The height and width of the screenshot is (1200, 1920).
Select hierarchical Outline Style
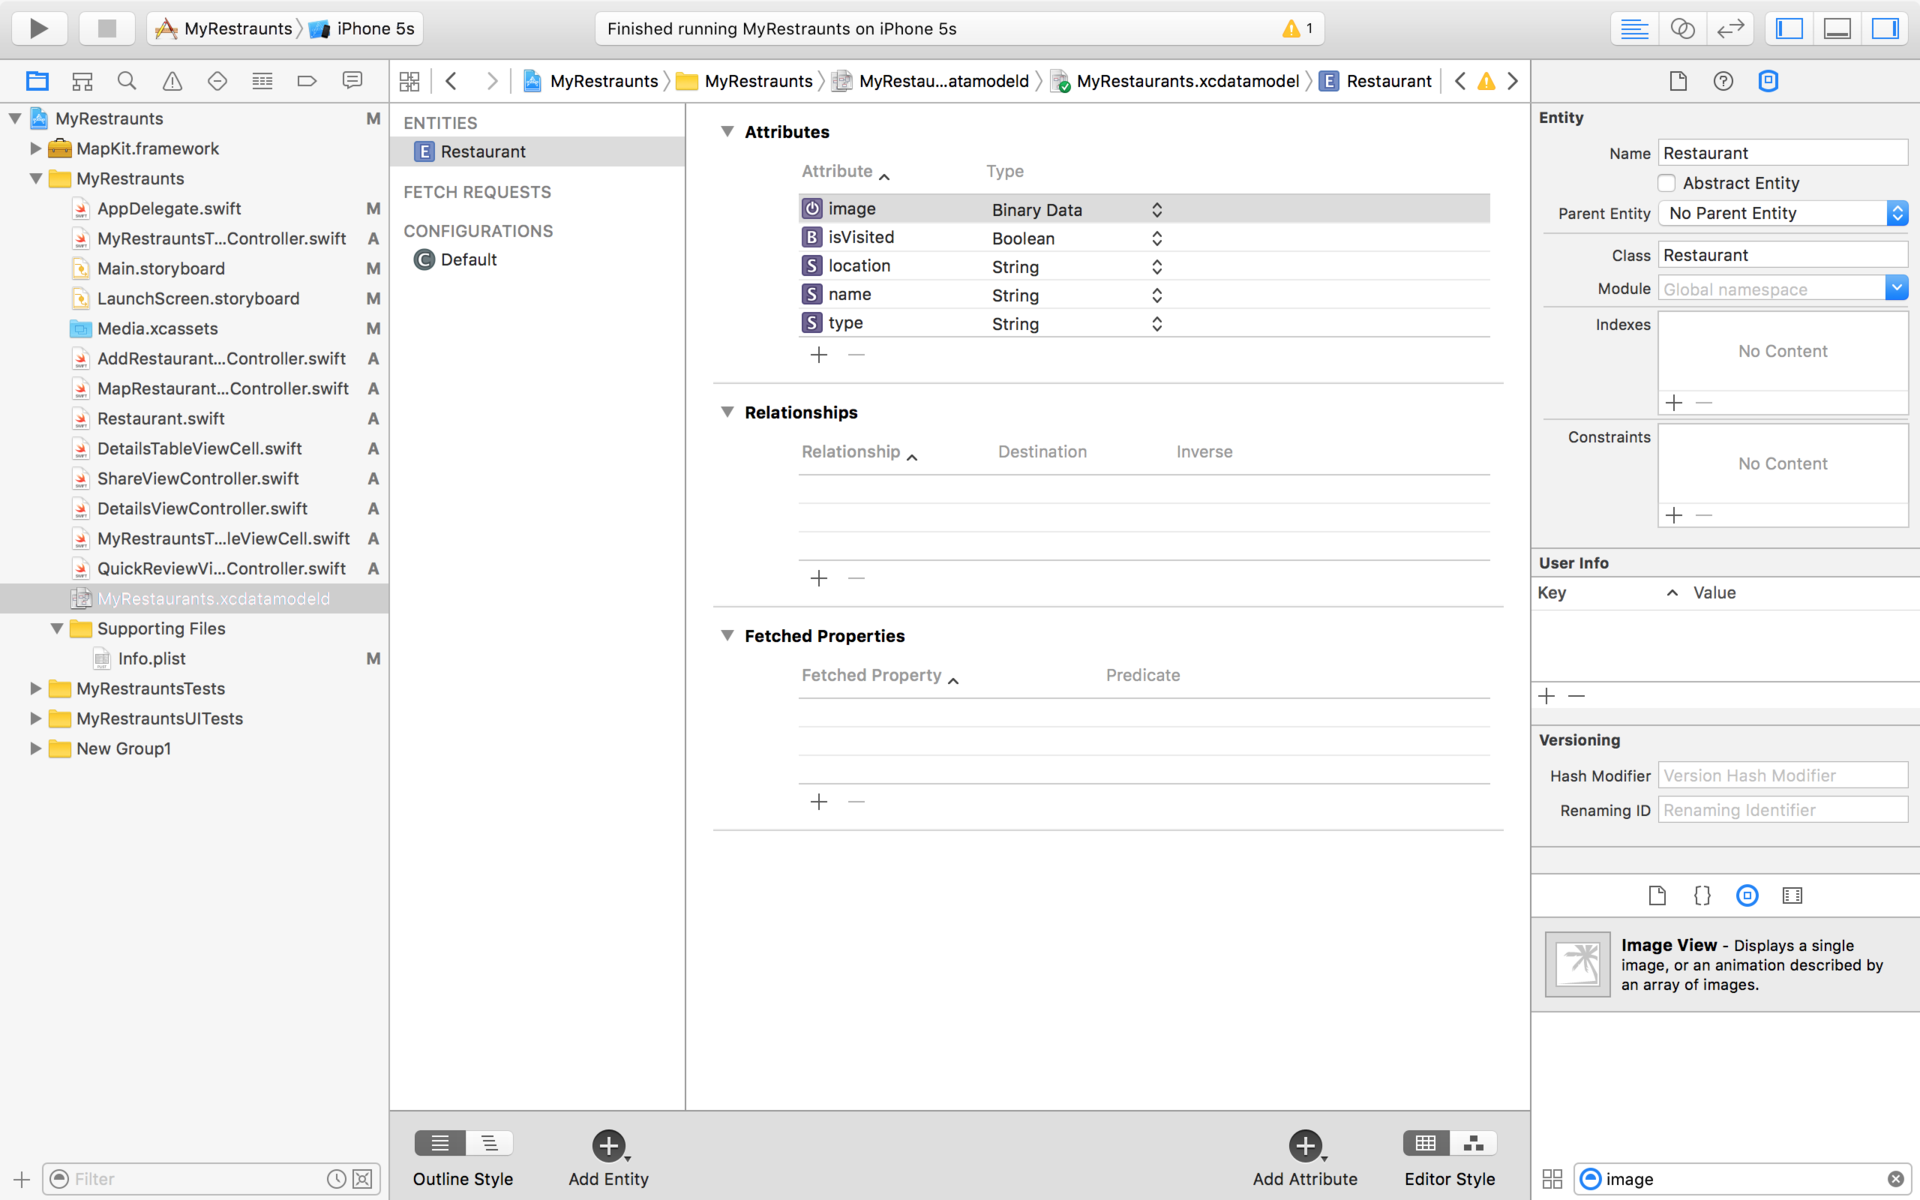[x=489, y=1143]
